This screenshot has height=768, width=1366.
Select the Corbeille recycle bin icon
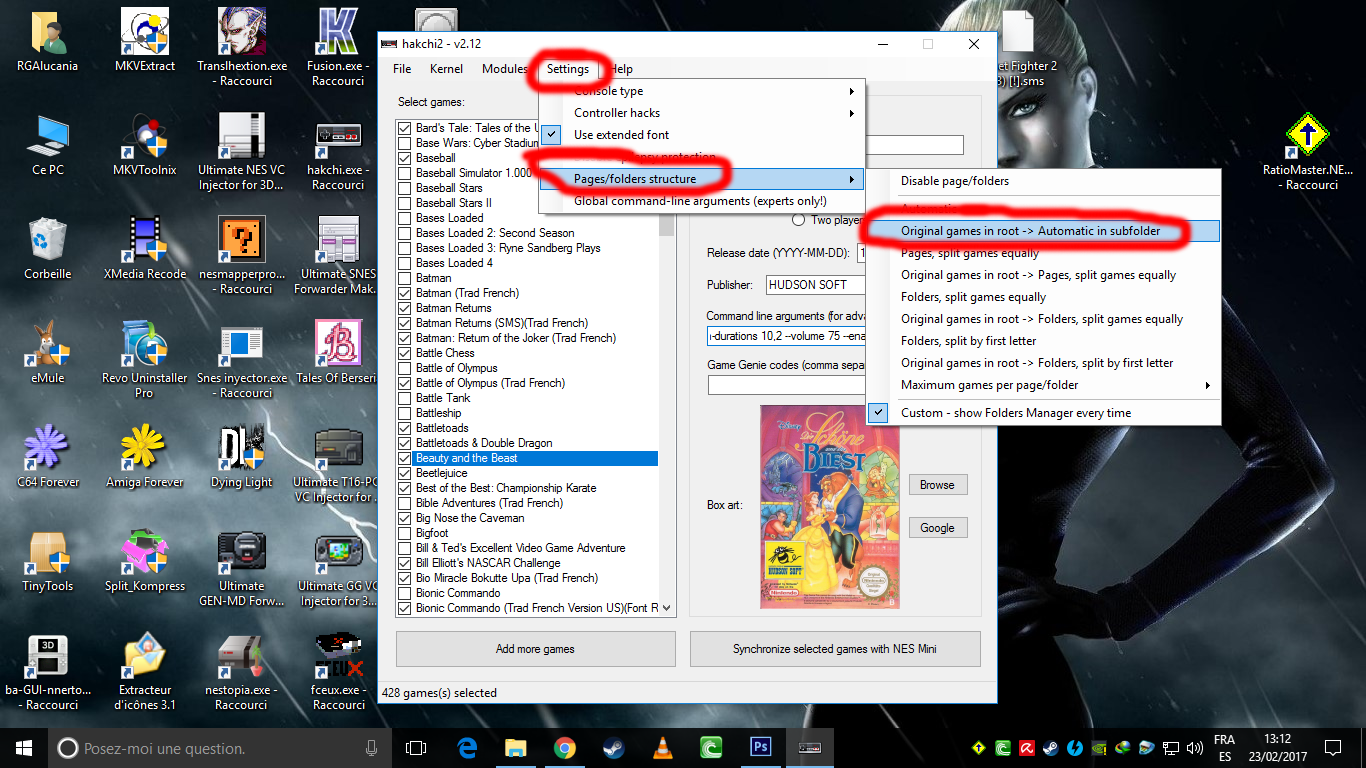coord(47,248)
